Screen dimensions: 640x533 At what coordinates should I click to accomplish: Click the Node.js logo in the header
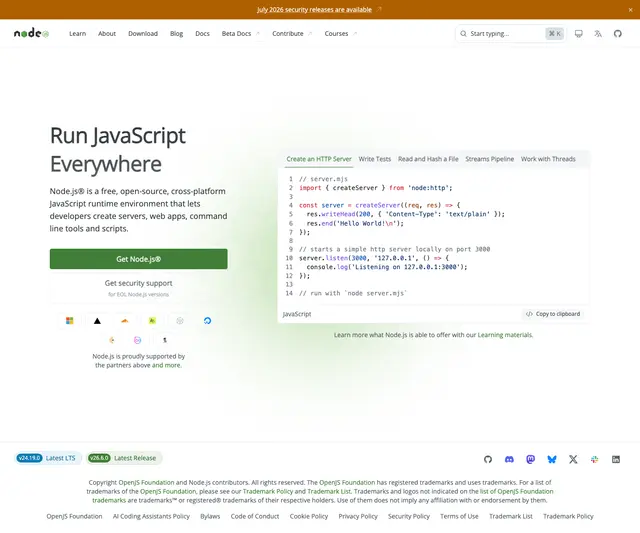(31, 33)
